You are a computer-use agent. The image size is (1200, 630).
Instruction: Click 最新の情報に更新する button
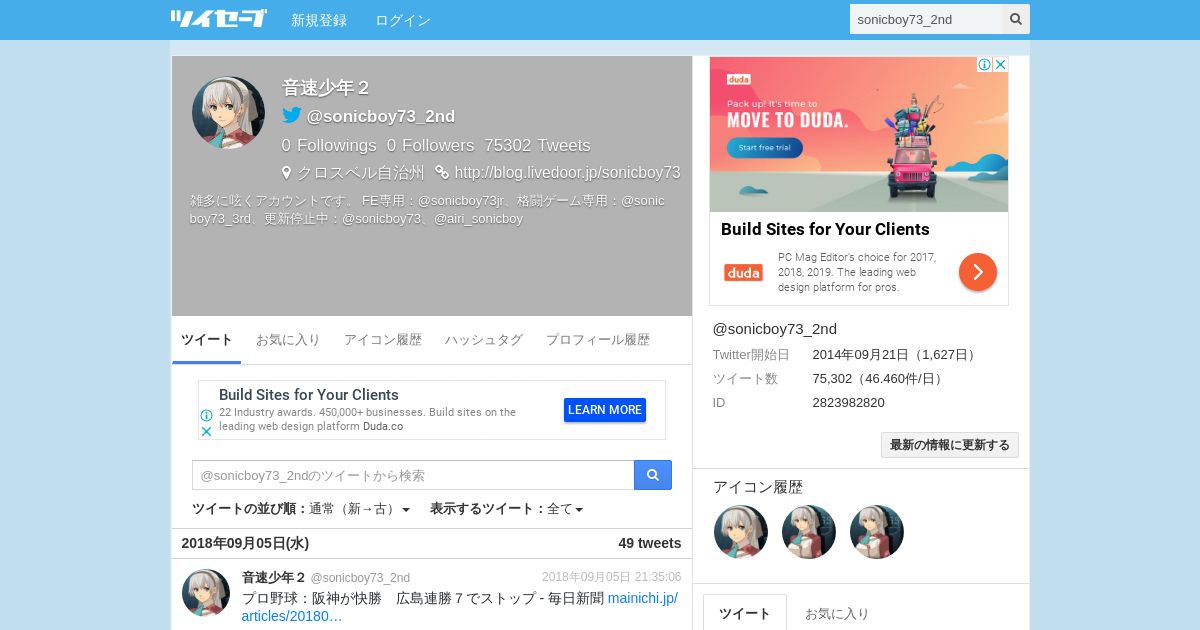pyautogui.click(x=950, y=445)
